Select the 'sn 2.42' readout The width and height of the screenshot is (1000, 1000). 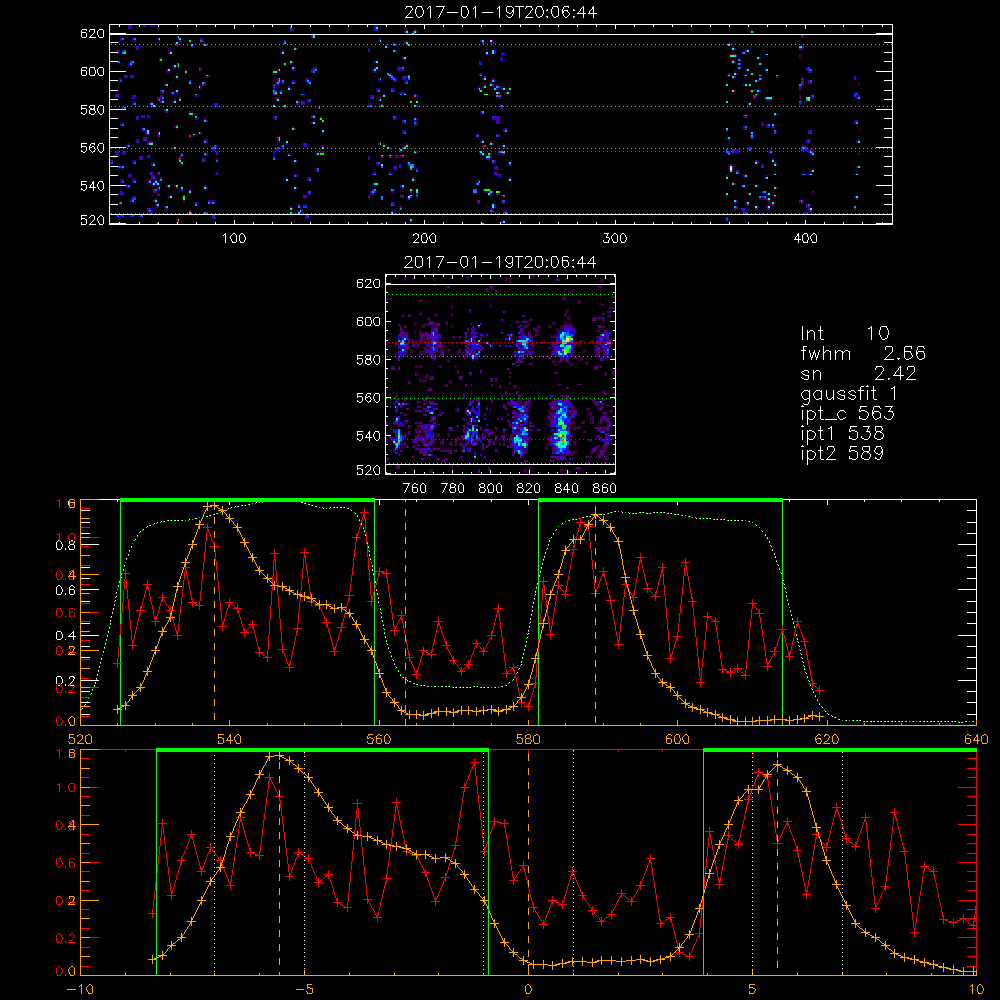pos(858,373)
